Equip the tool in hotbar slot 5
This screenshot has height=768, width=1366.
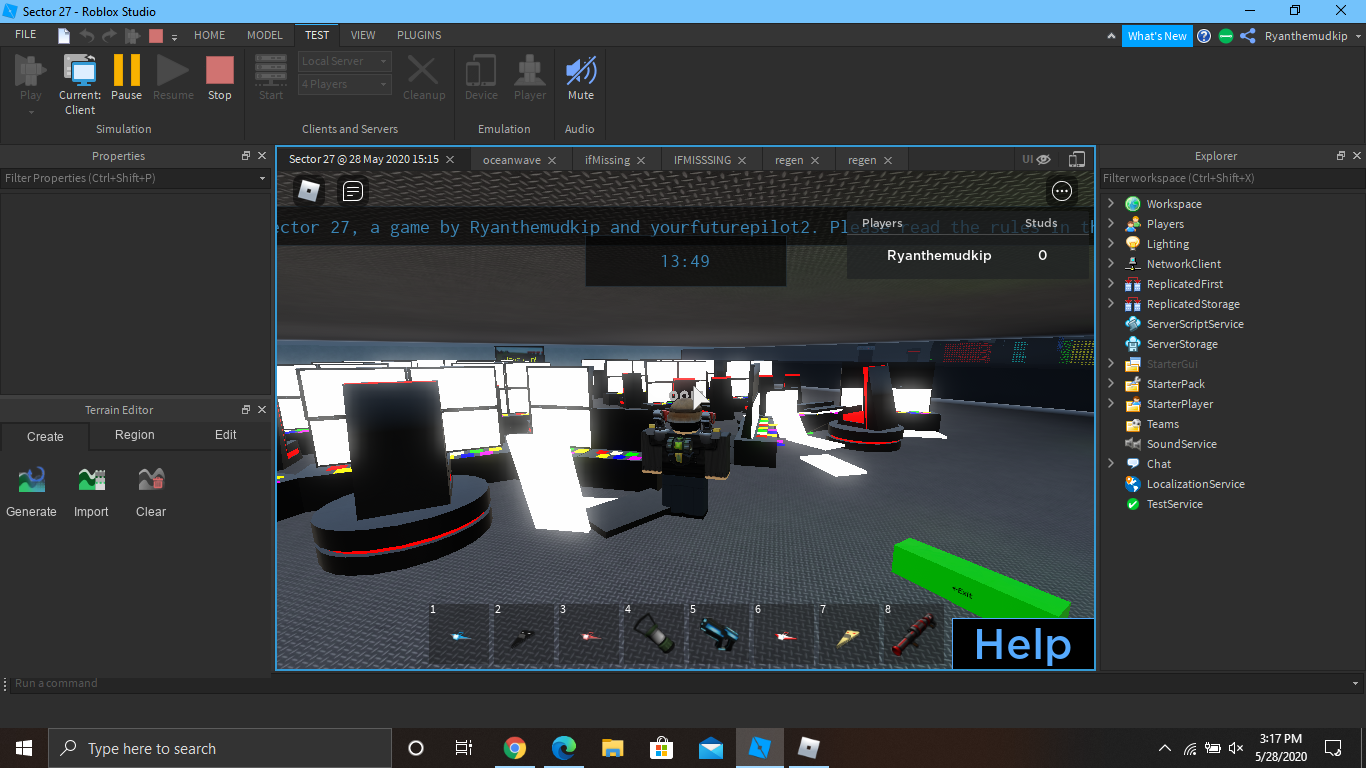coord(720,634)
